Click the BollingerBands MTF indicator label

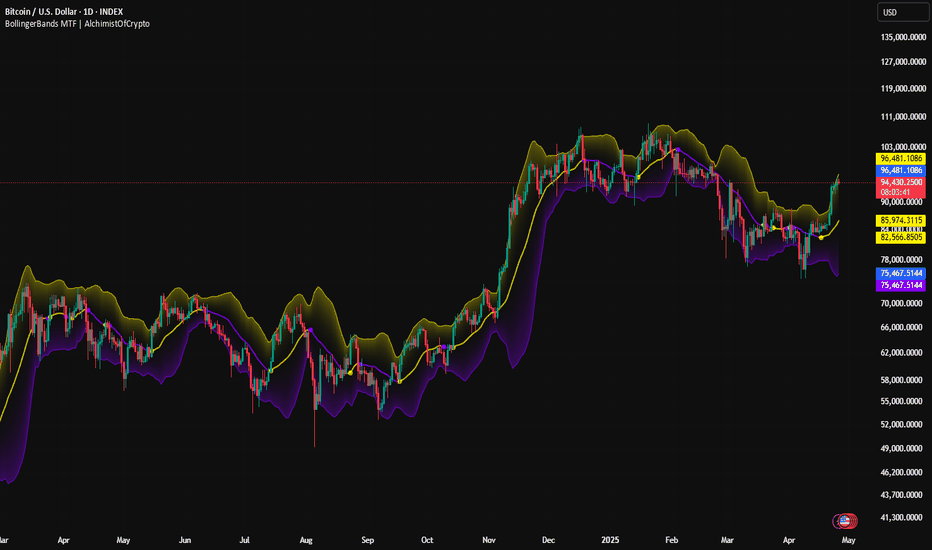77,24
